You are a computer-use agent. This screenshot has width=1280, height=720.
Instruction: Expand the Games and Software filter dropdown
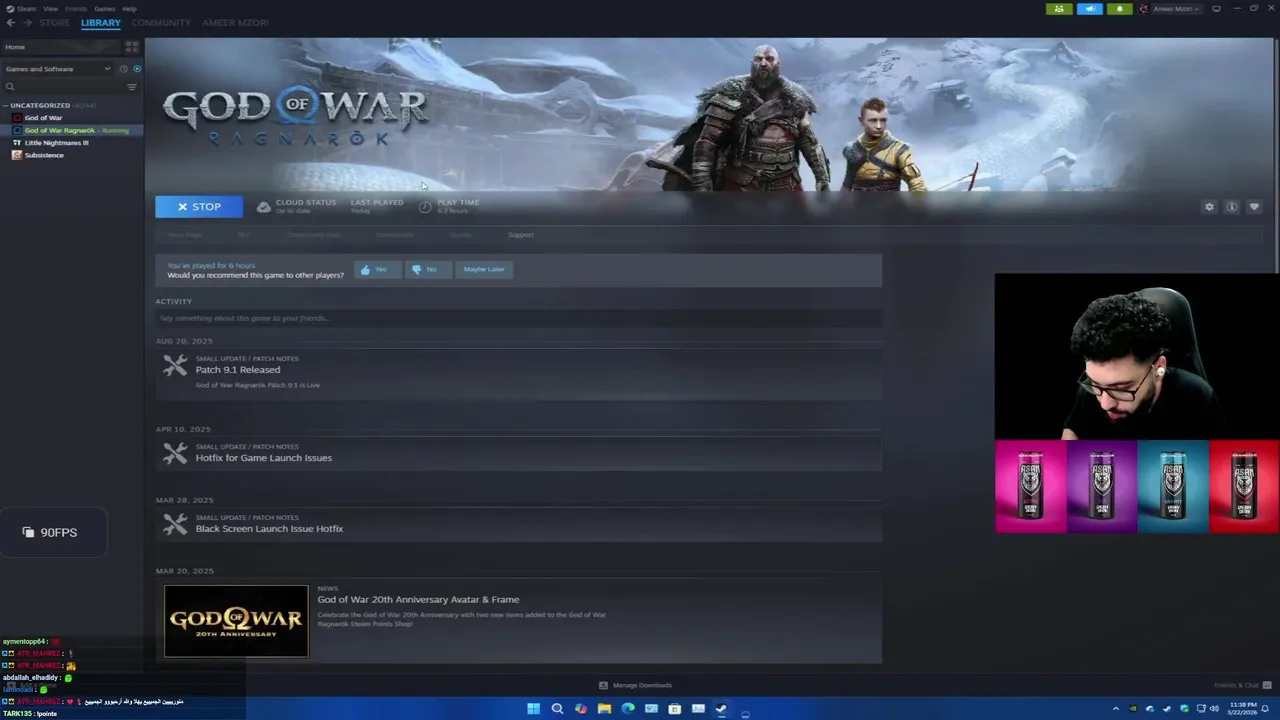pyautogui.click(x=57, y=69)
